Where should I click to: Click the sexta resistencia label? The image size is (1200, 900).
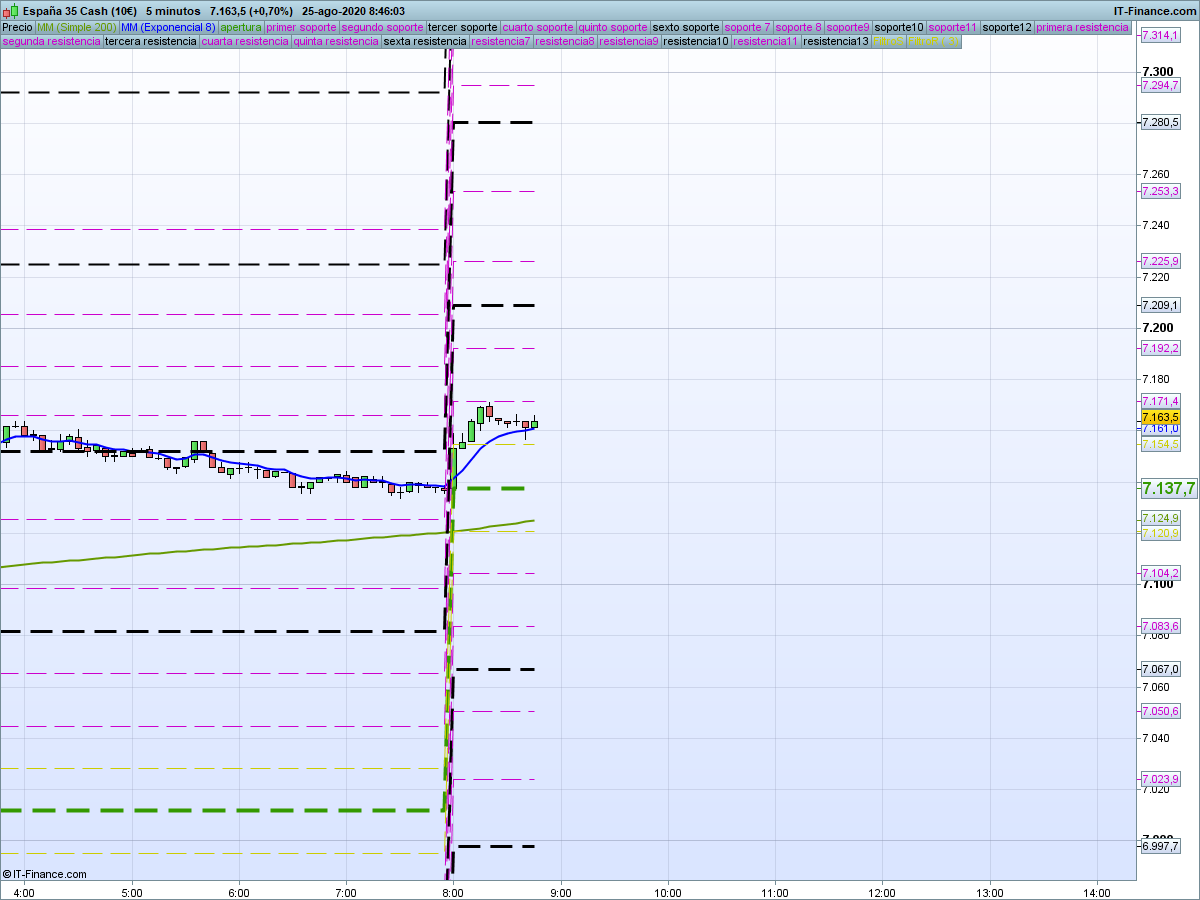(x=425, y=42)
